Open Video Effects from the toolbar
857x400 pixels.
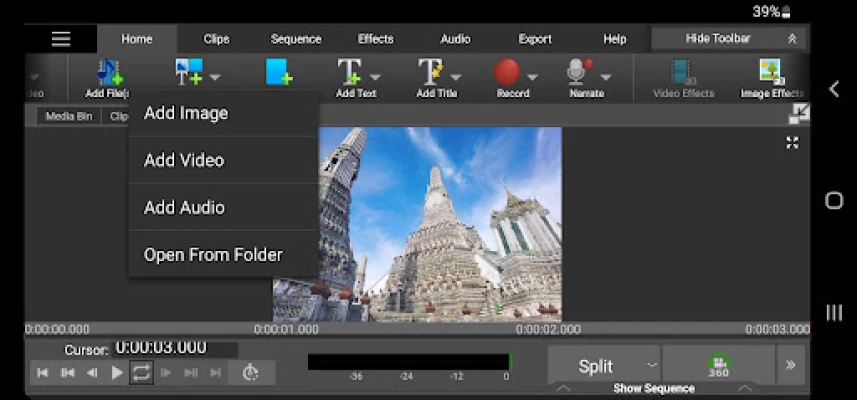684,79
